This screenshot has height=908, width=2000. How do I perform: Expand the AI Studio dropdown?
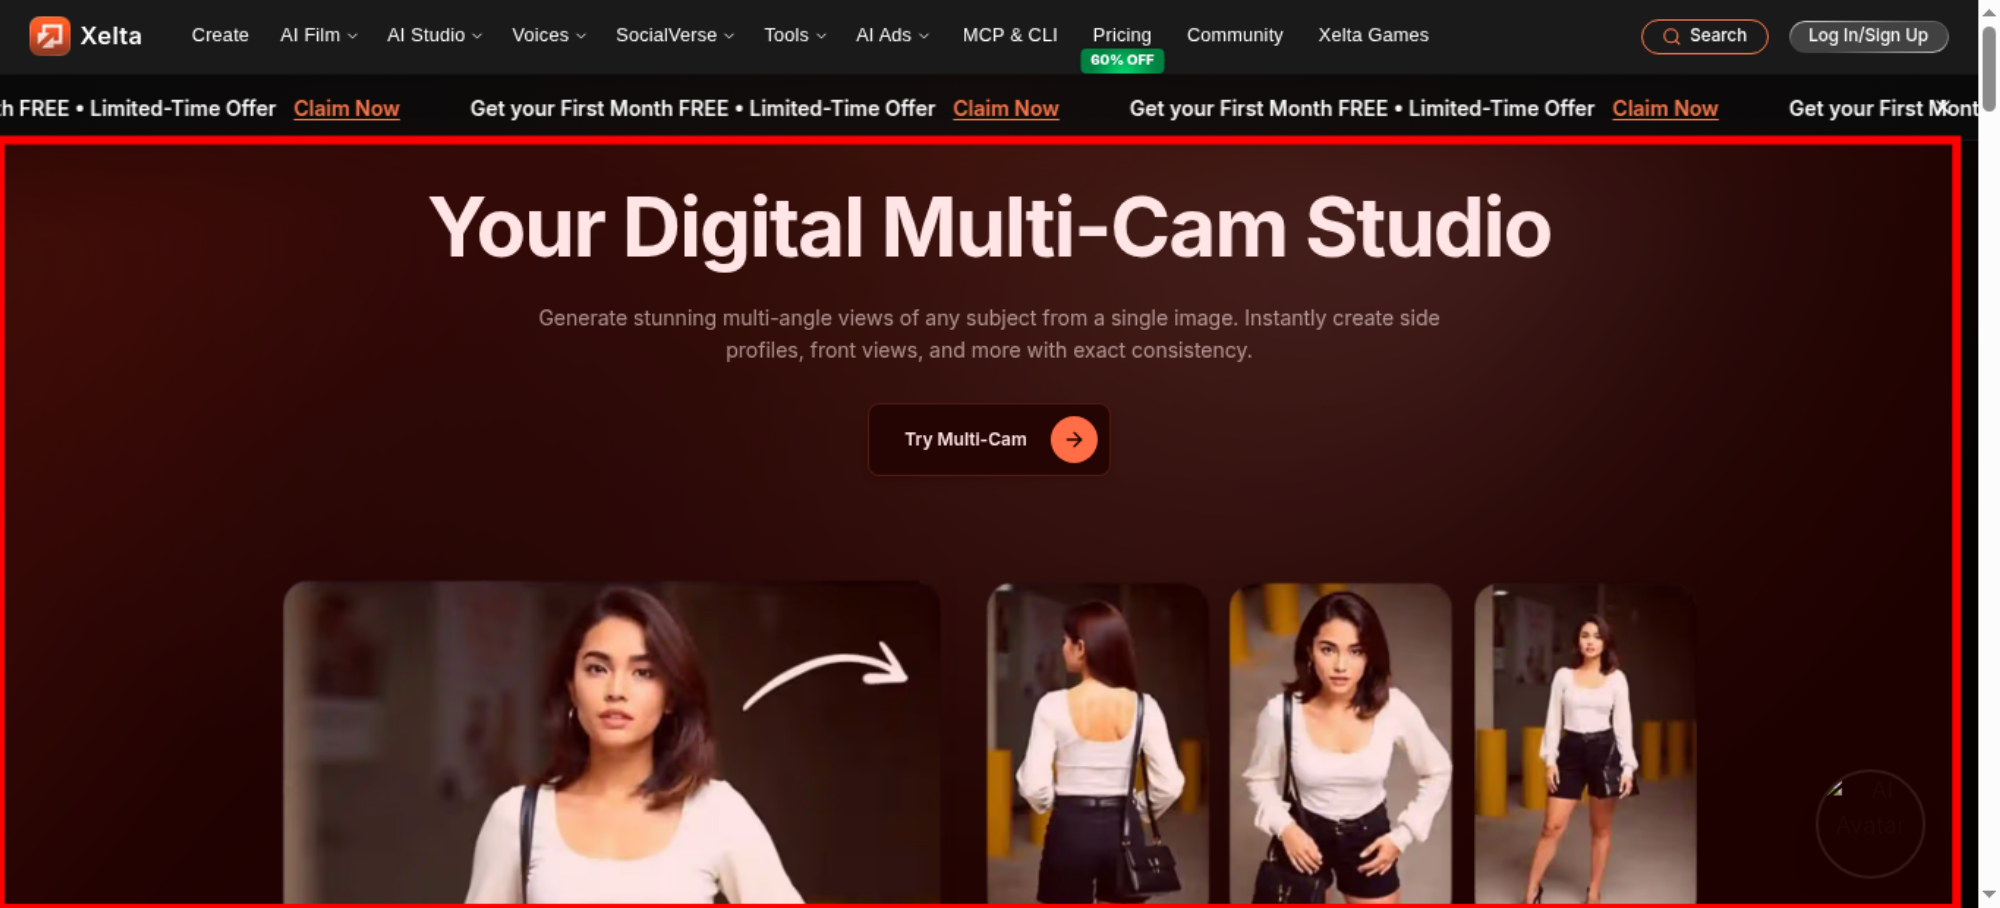434,35
